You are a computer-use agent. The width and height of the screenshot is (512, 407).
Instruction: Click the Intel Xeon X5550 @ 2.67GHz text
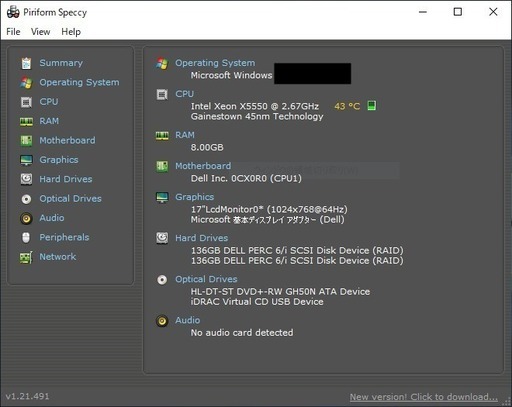pos(255,106)
